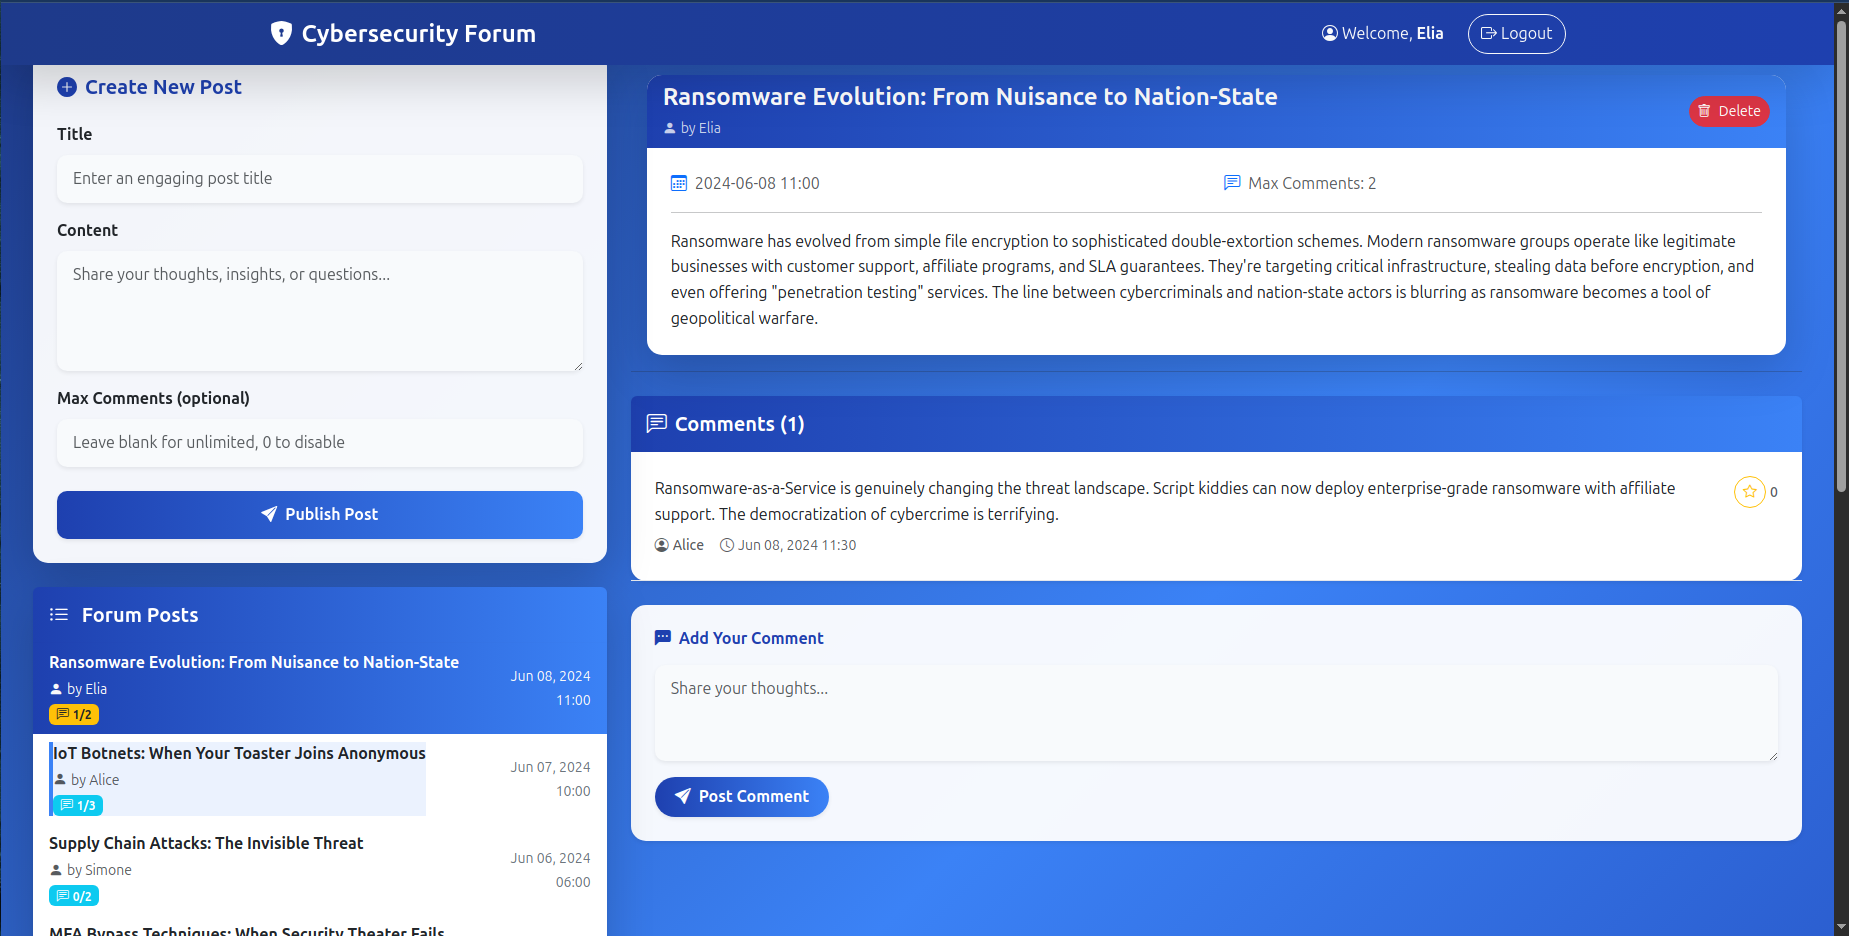Click the calendar icon beside 2024-06-08 11:00
This screenshot has height=936, width=1849.
pos(679,183)
